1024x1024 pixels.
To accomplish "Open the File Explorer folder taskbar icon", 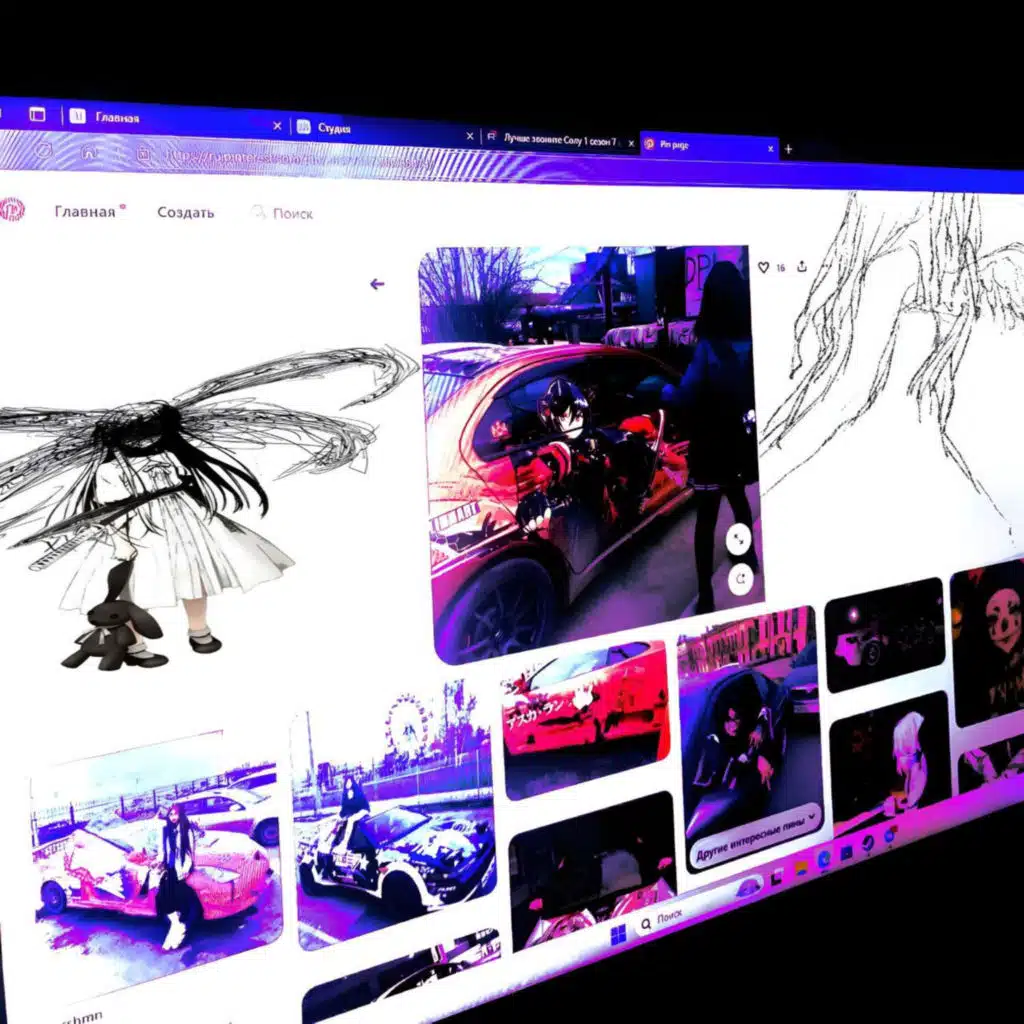I will click(x=802, y=867).
